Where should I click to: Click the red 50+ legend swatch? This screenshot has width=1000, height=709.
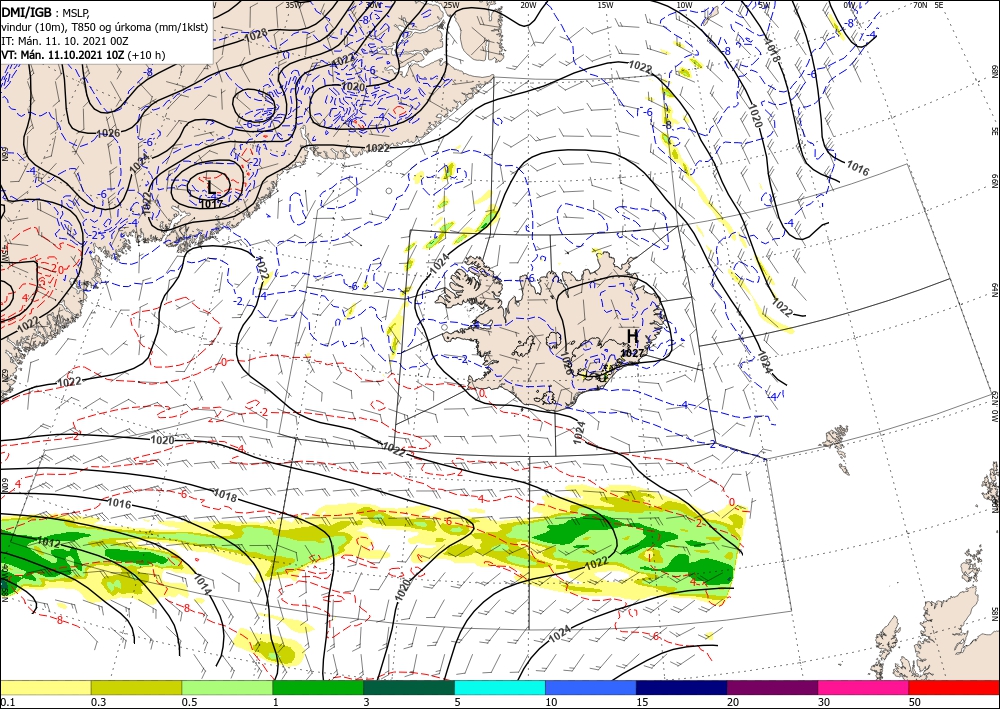pyautogui.click(x=954, y=687)
